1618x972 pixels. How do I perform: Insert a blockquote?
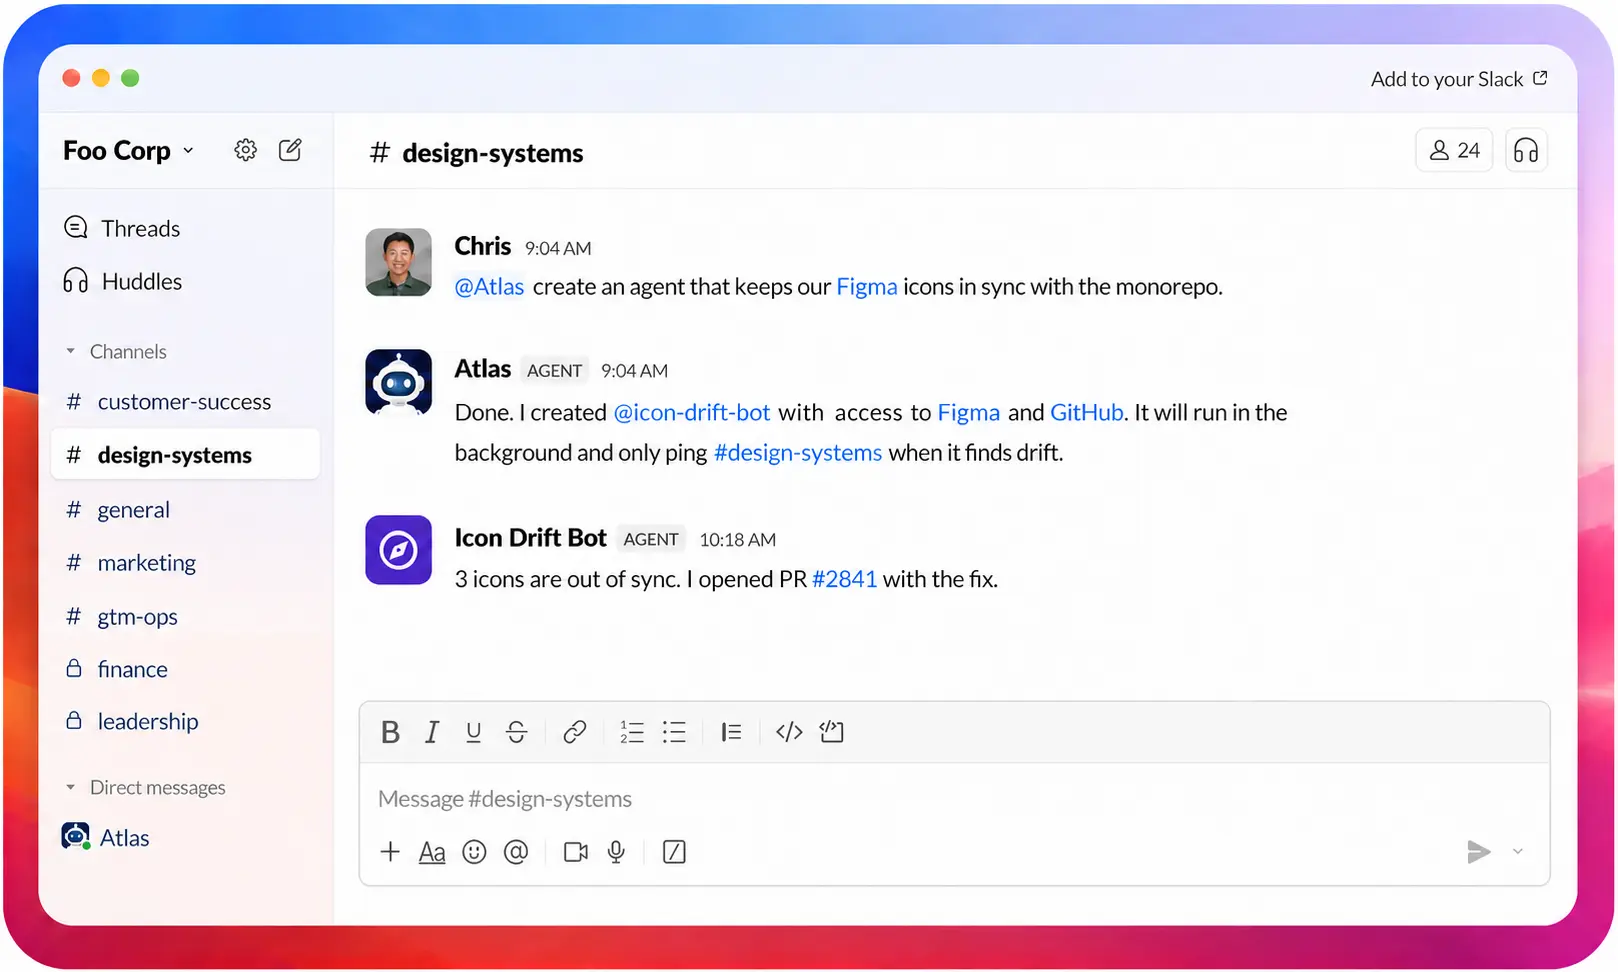(x=731, y=732)
